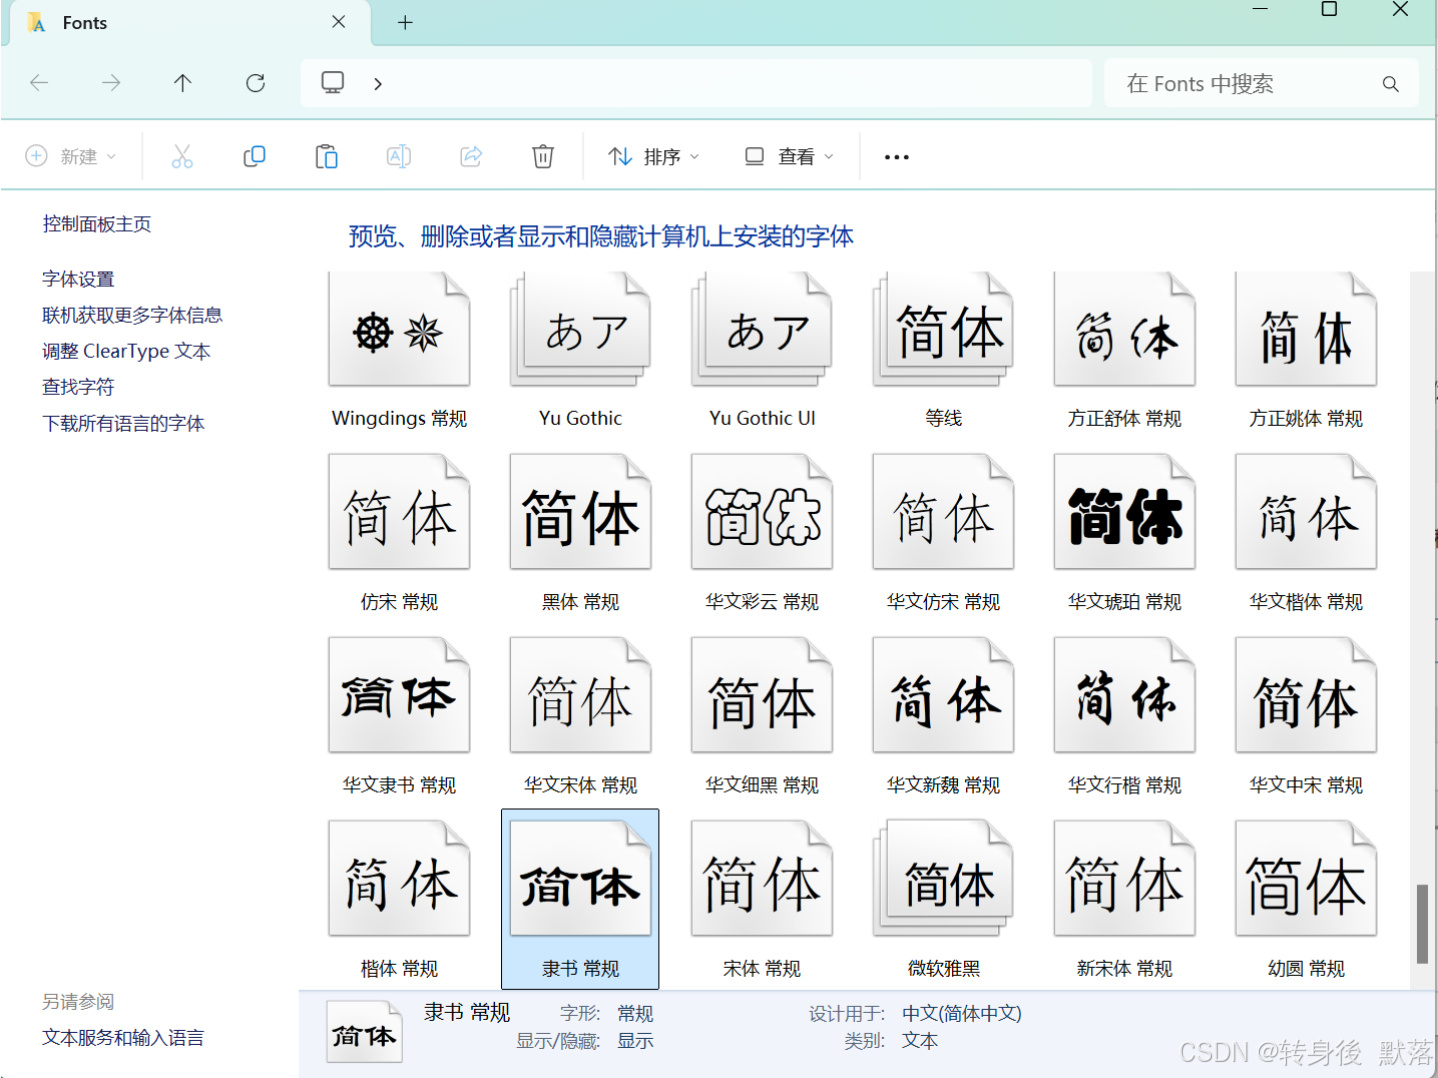Click the Copy icon in toolbar
Screen dimensions: 1438x1078
[254, 156]
